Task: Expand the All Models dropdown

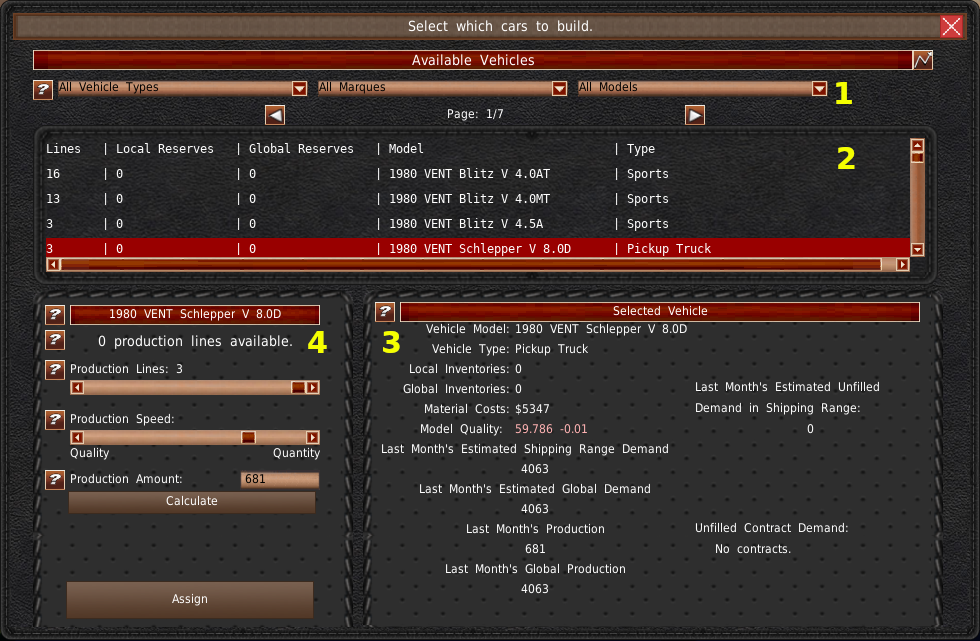Action: tap(819, 88)
